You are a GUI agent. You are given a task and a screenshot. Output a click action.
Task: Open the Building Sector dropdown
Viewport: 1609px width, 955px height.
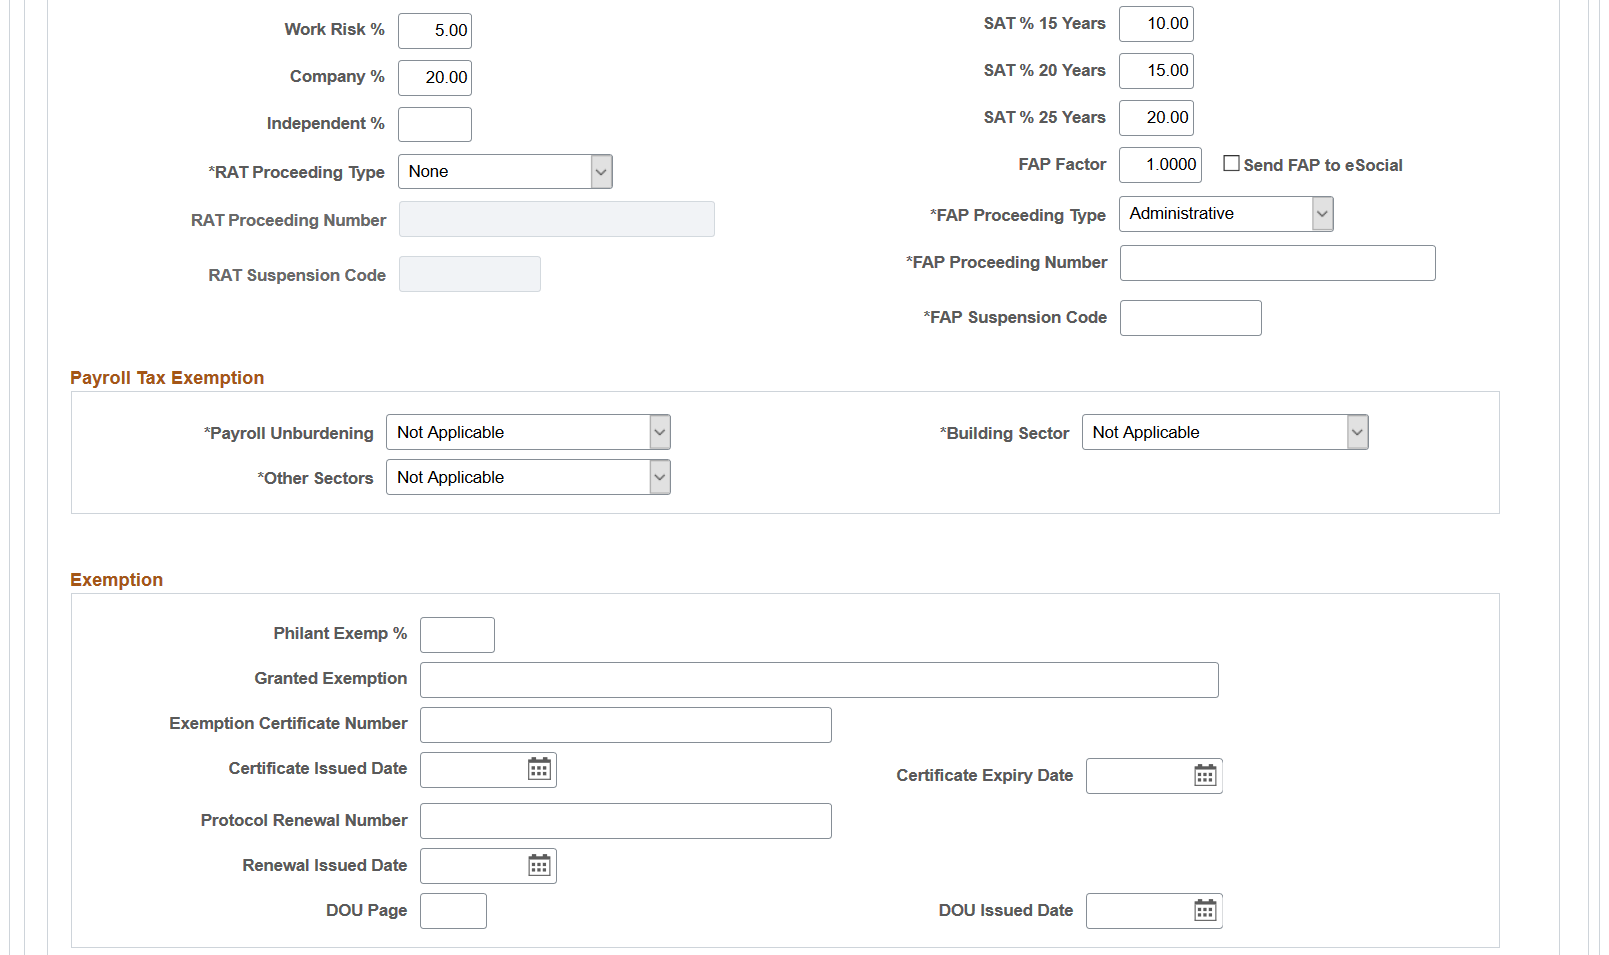tap(1225, 432)
